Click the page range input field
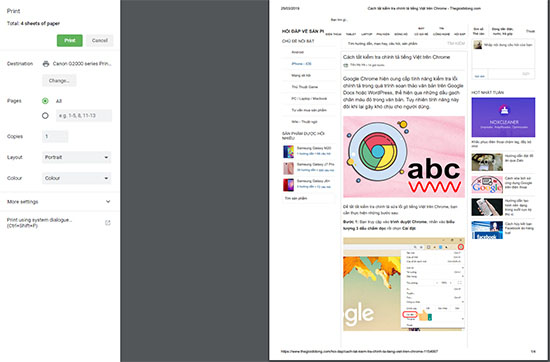550x362 pixels. pyautogui.click(x=84, y=115)
